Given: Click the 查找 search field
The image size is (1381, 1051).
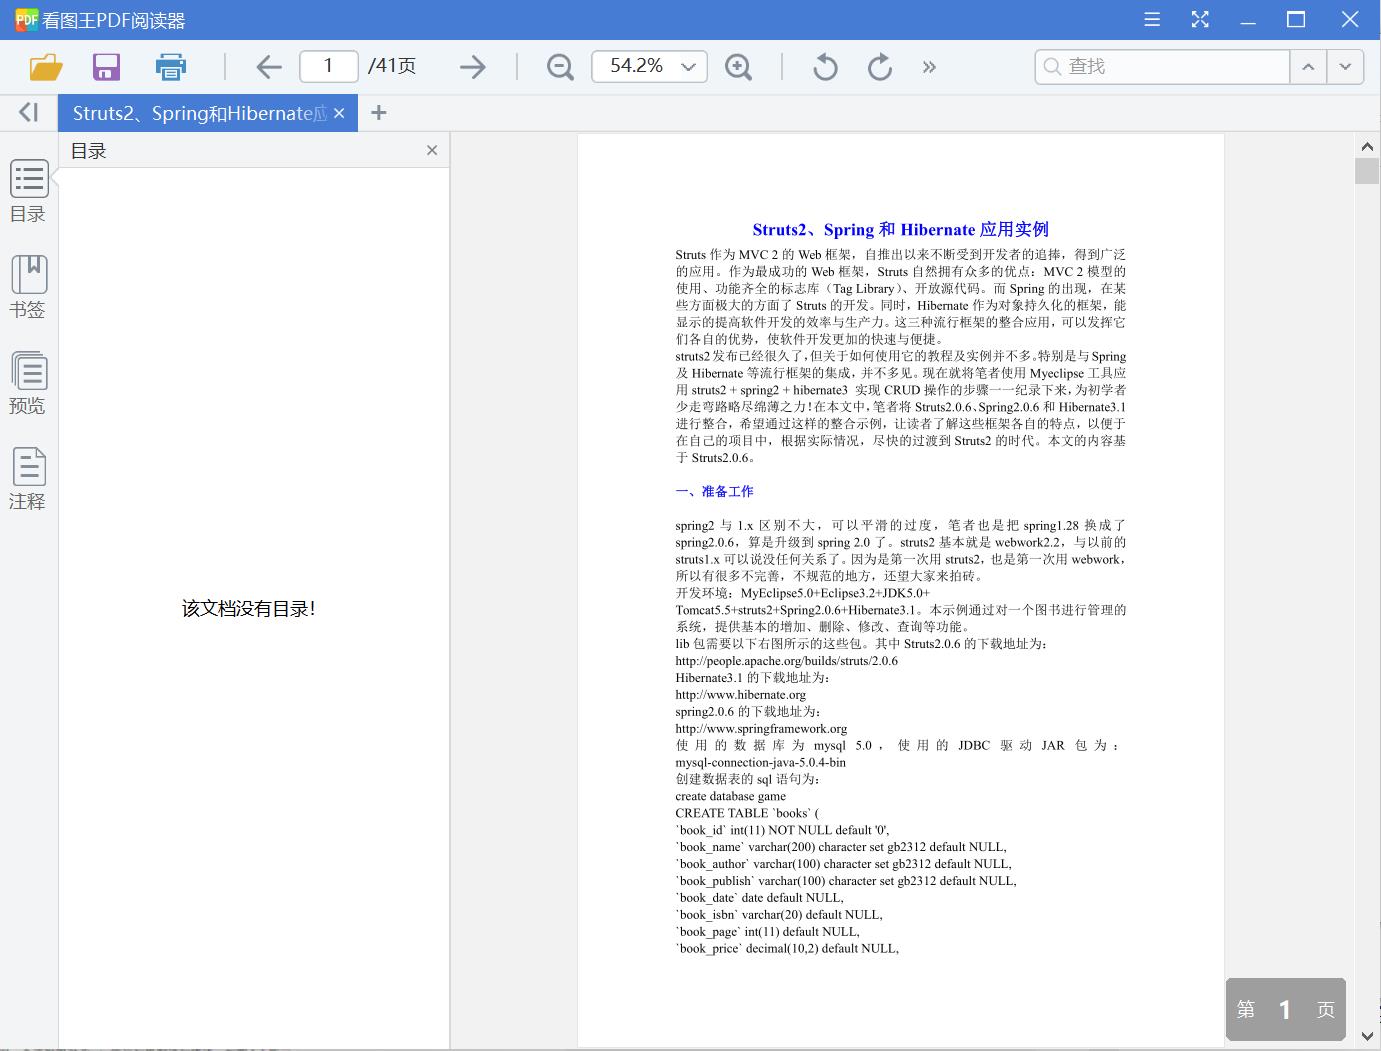Looking at the screenshot, I should (x=1162, y=66).
